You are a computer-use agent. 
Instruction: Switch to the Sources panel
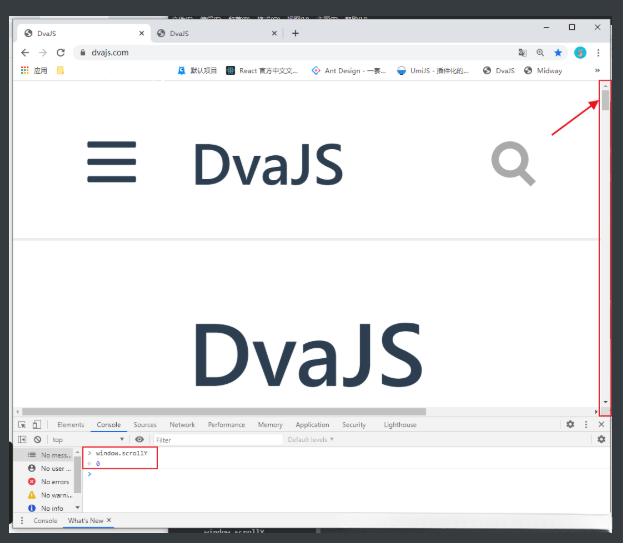pos(145,425)
